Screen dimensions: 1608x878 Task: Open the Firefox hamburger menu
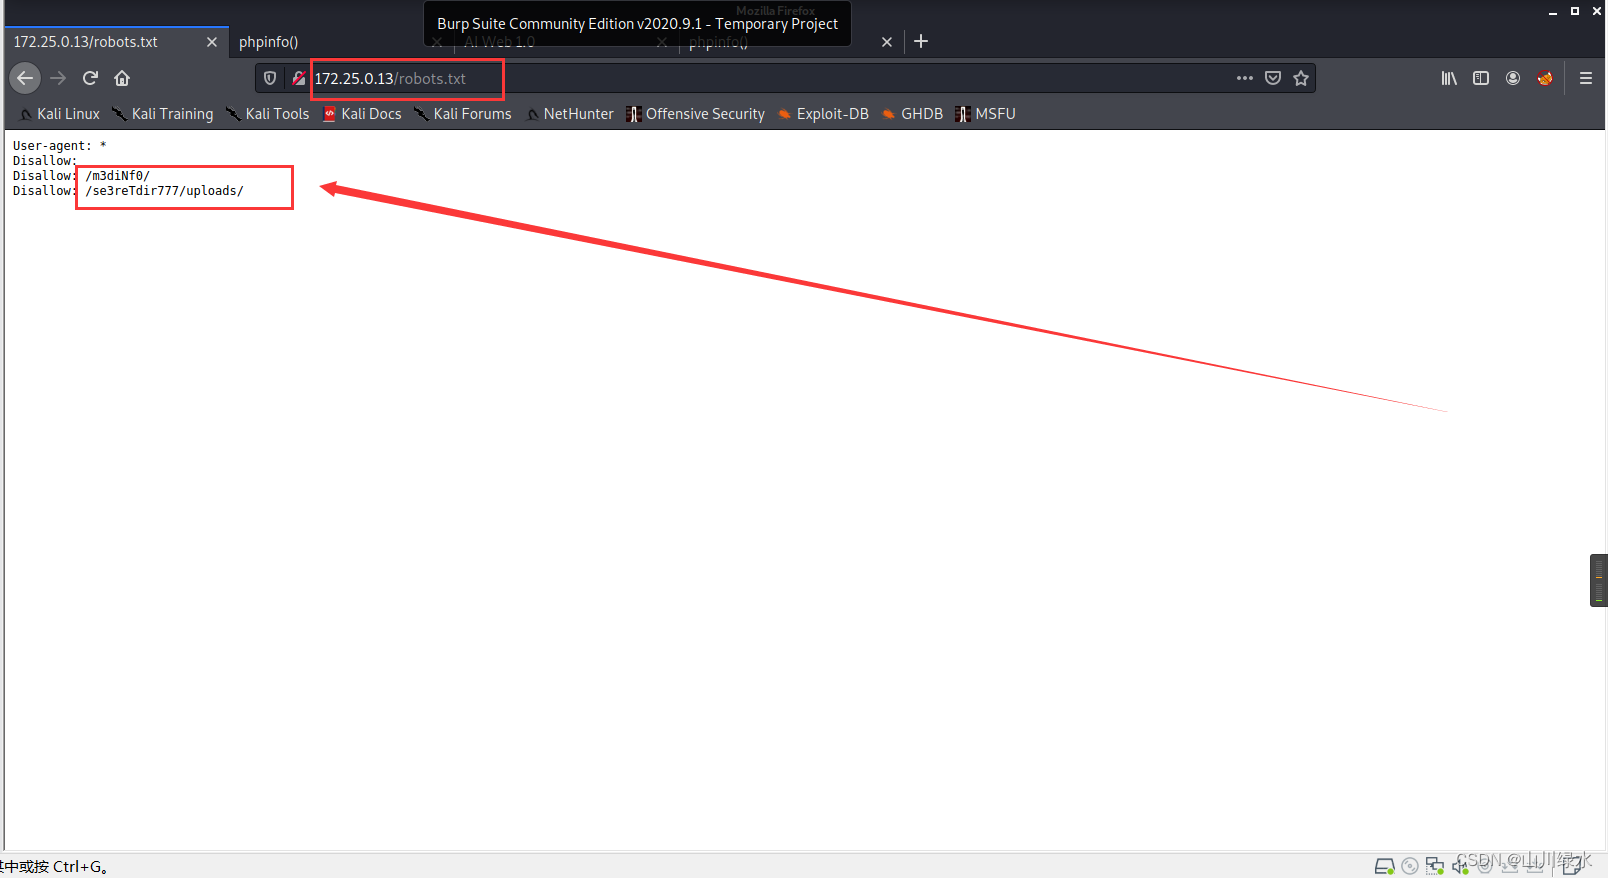pyautogui.click(x=1586, y=78)
